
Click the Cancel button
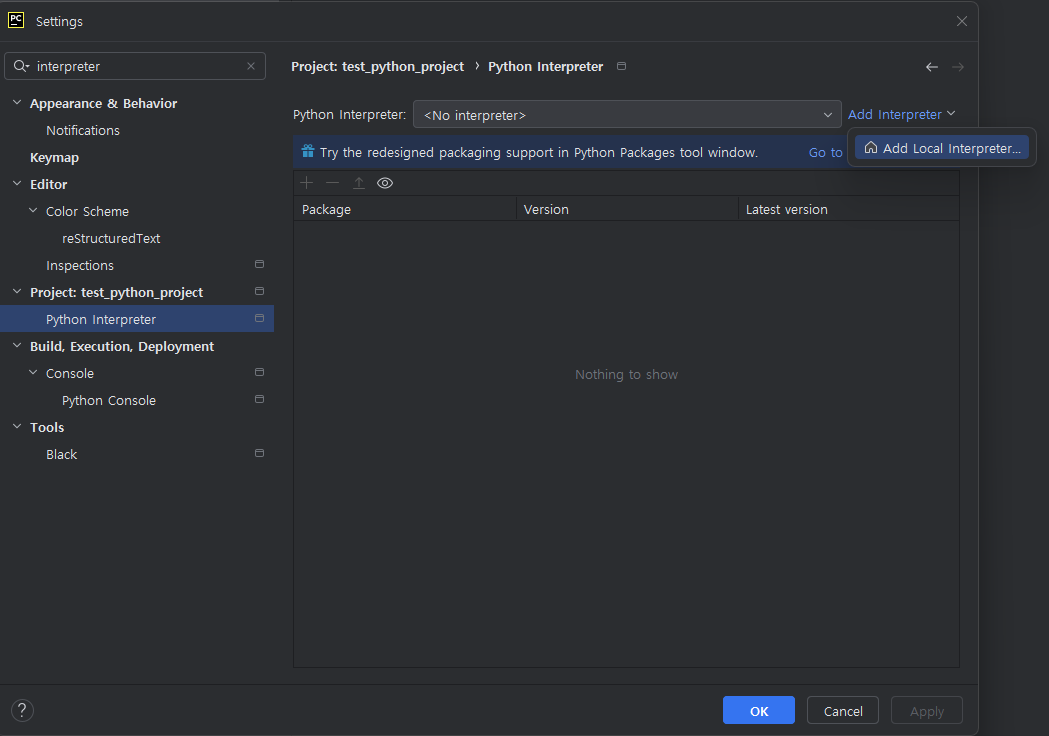[843, 711]
